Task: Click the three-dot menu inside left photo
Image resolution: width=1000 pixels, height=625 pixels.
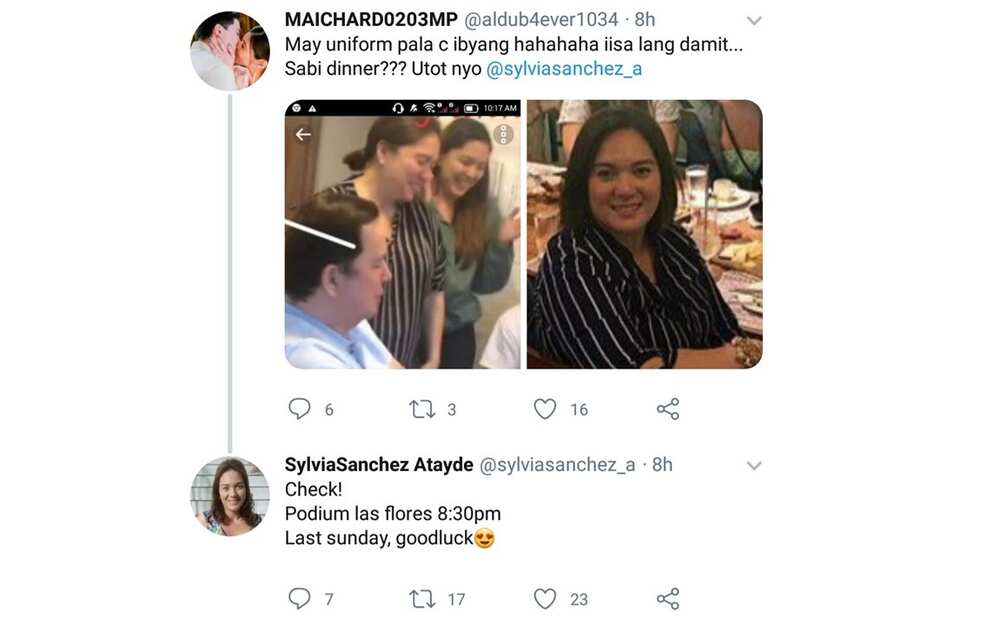Action: [503, 135]
